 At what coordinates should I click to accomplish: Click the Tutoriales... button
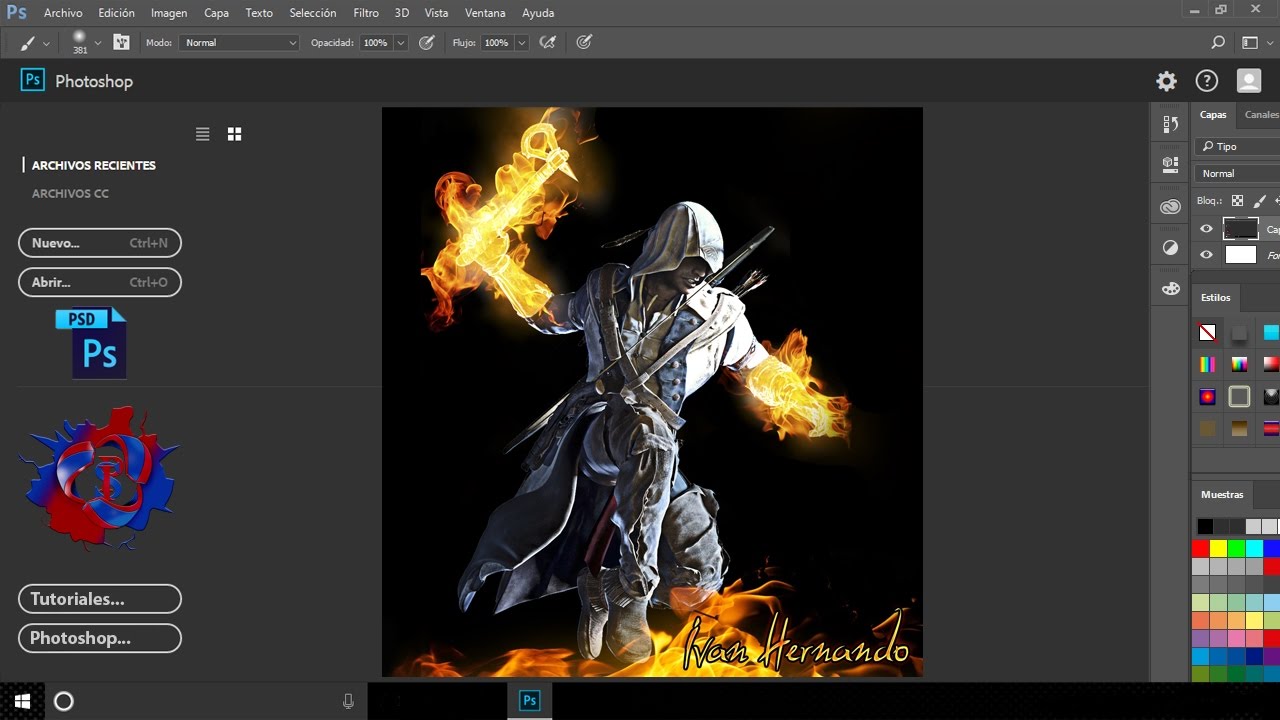pyautogui.click(x=100, y=599)
